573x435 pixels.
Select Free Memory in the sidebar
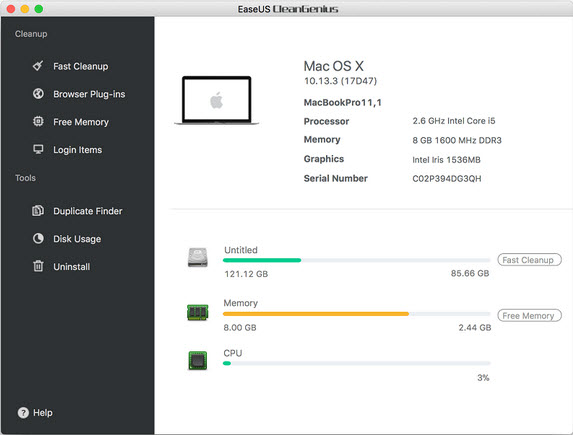click(81, 122)
